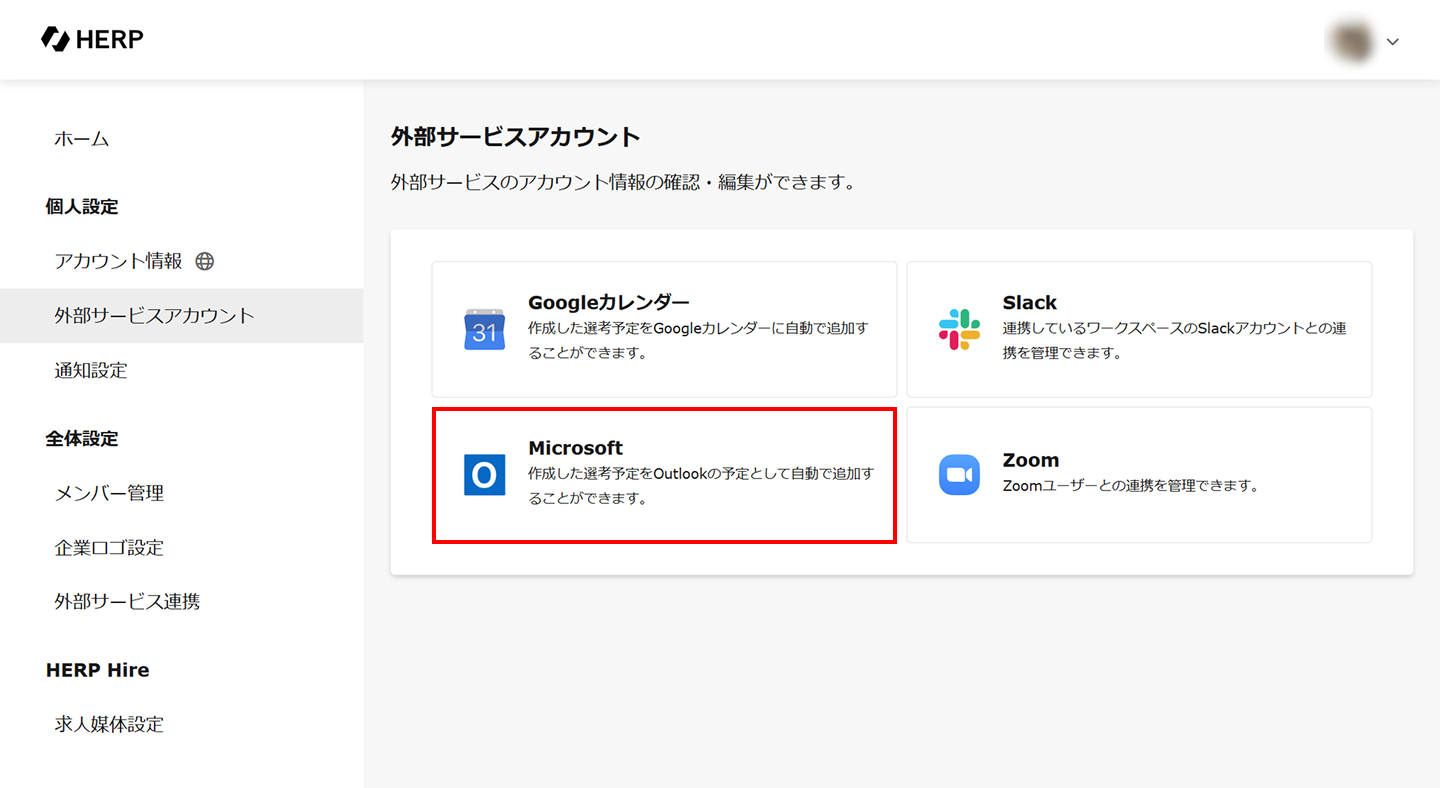Click the Zoom camera icon
Viewport: 1440px width, 788px height.
pyautogui.click(x=959, y=475)
